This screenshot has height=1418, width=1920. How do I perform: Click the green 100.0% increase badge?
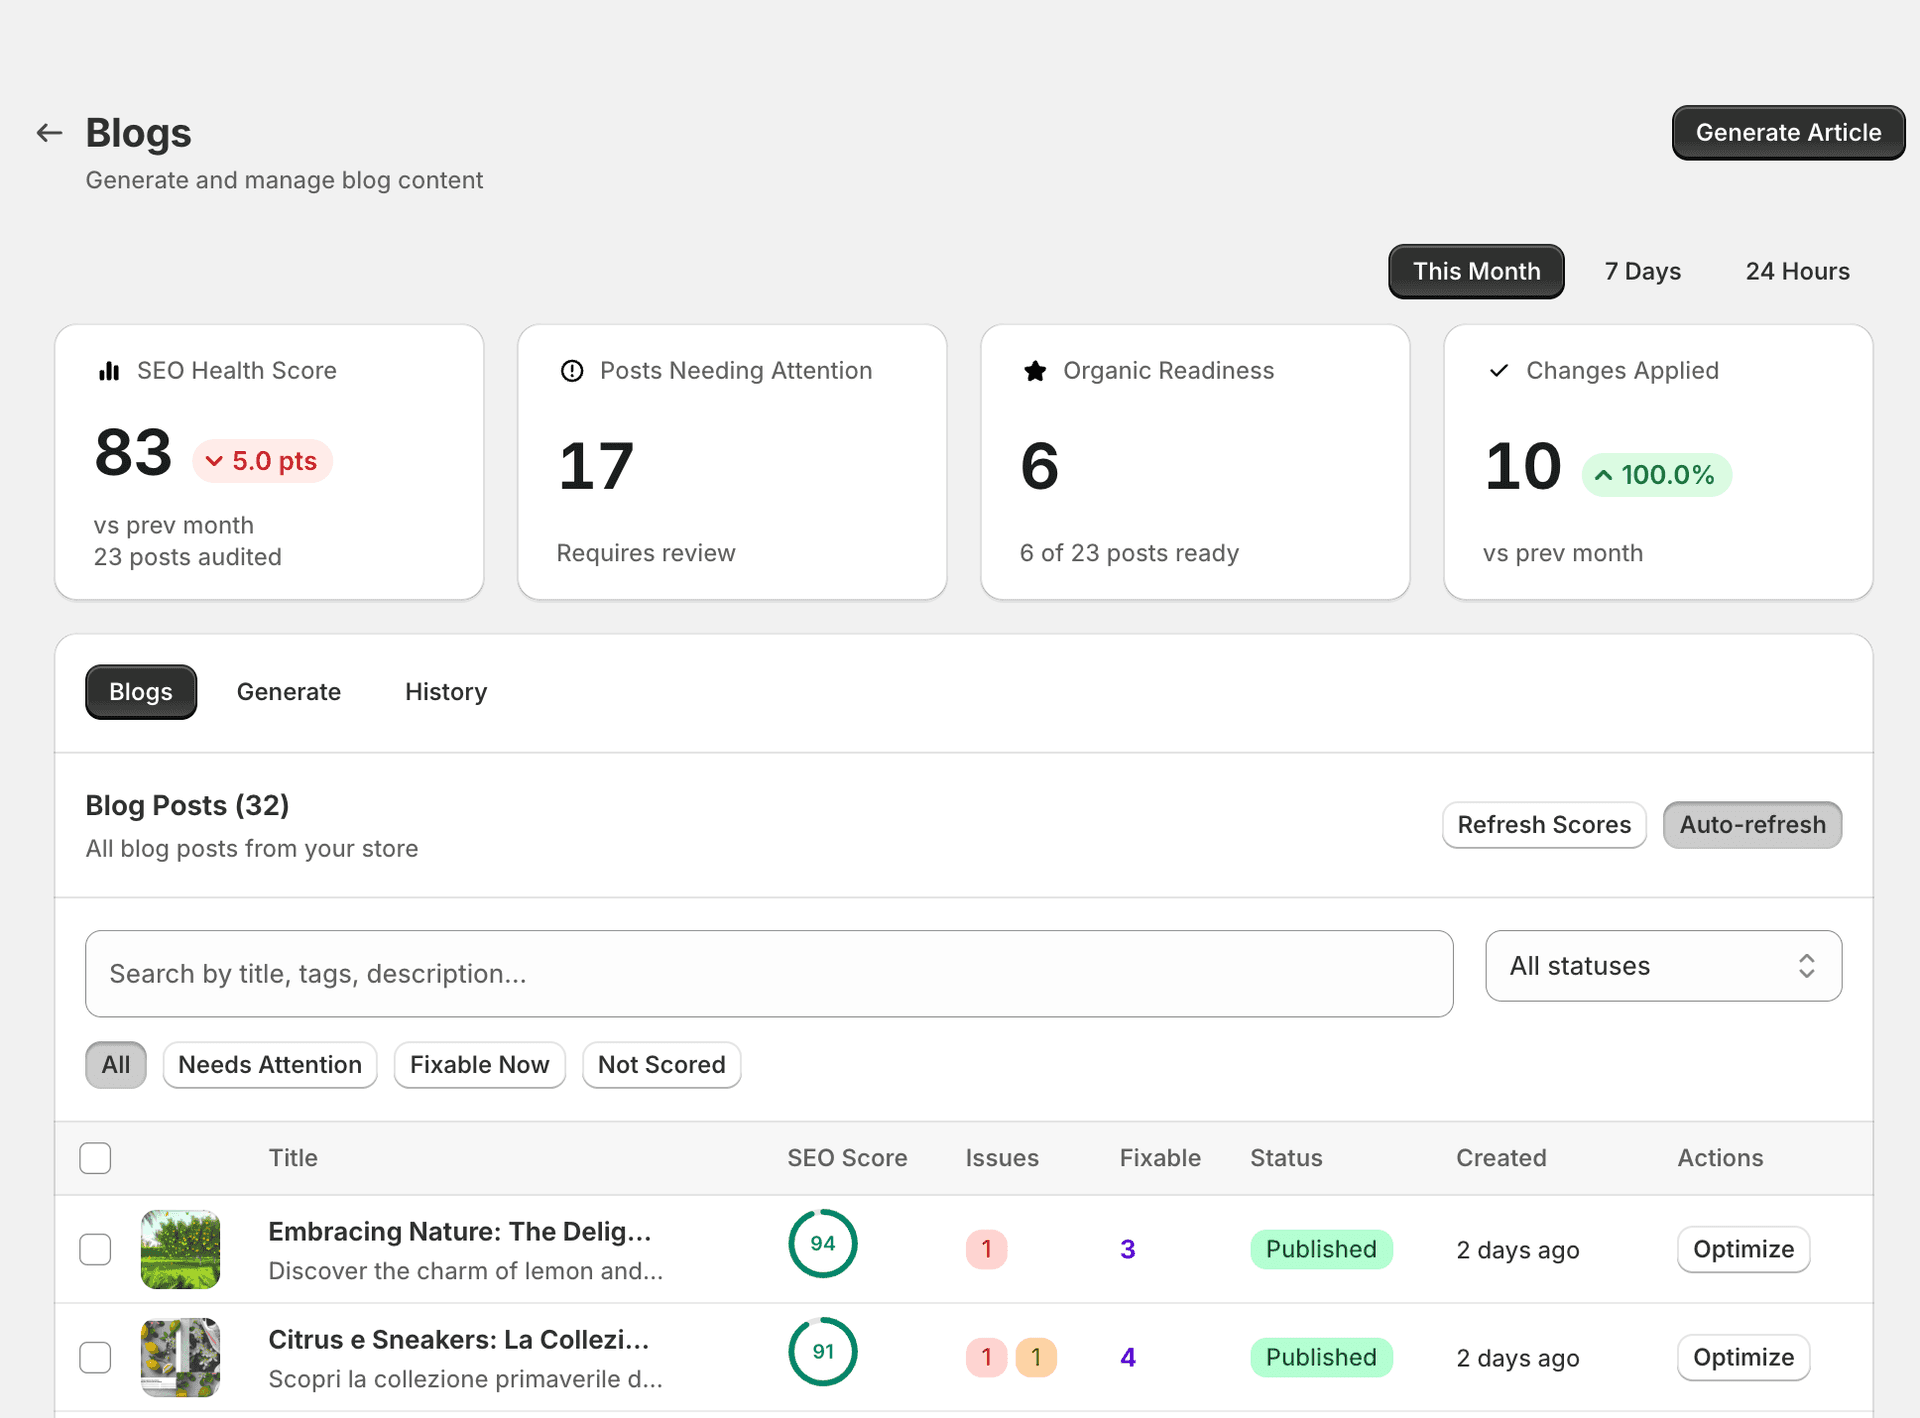point(1655,475)
